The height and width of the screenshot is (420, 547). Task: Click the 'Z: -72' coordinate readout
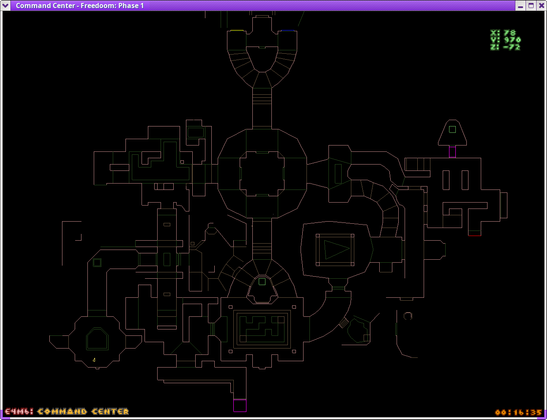tap(505, 47)
